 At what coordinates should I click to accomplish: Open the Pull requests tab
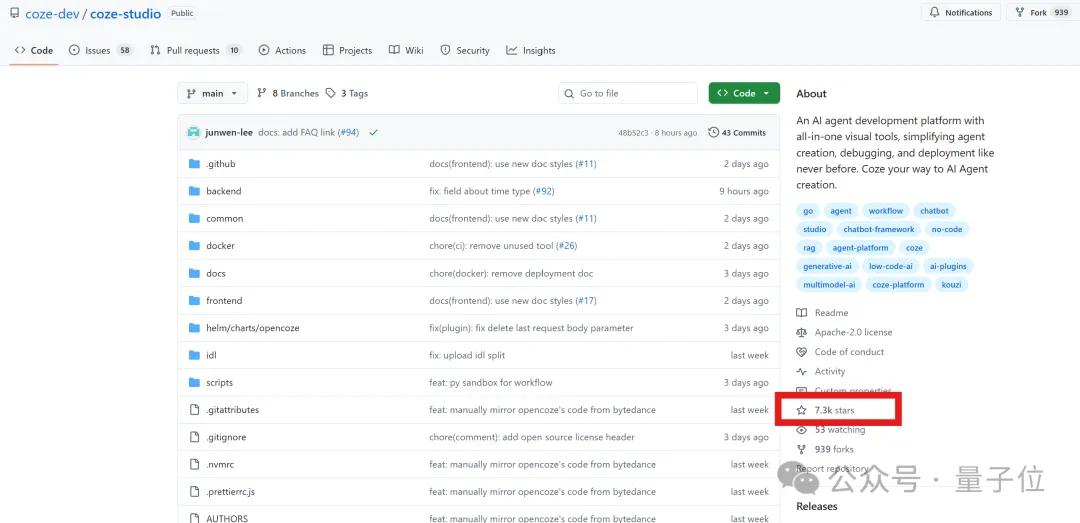pyautogui.click(x=195, y=50)
